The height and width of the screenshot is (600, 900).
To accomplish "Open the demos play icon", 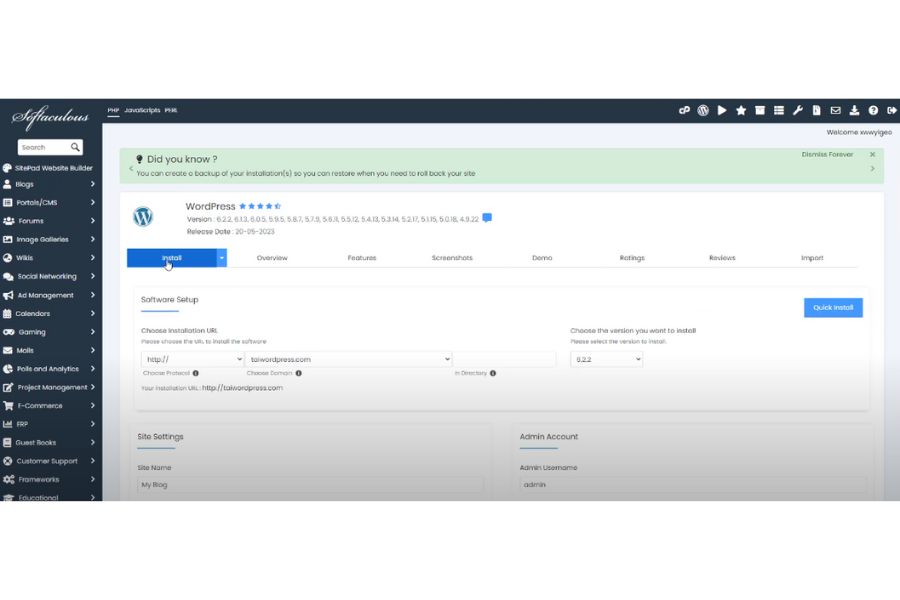I will (722, 110).
